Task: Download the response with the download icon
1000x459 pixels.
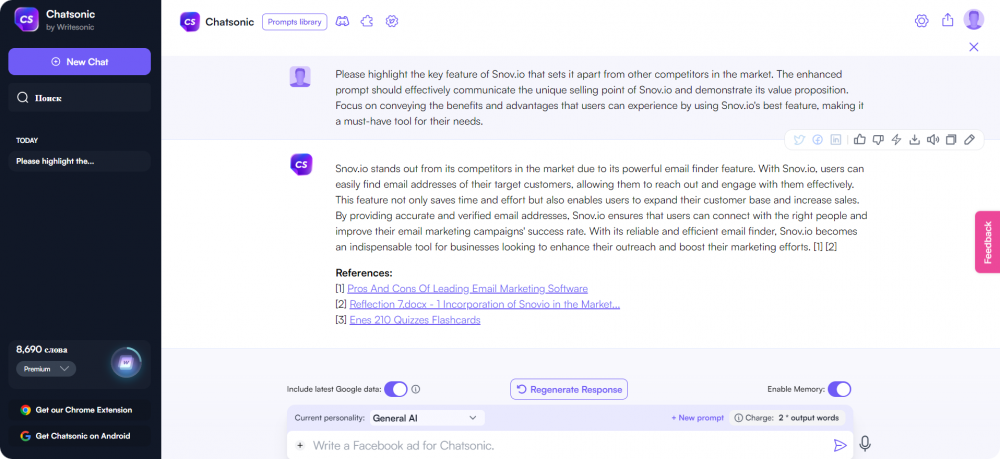Action: (x=915, y=140)
